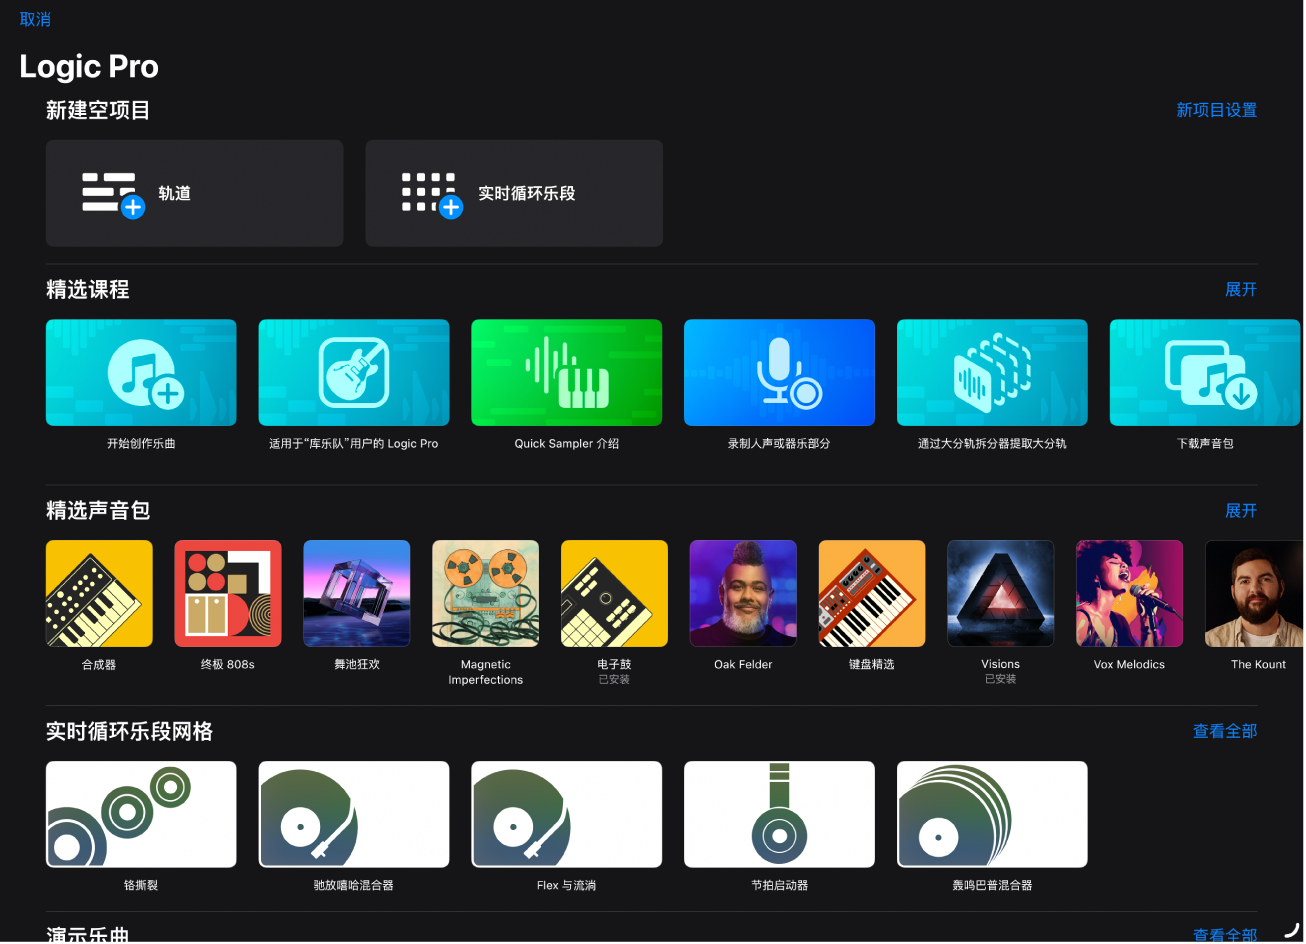This screenshot has width=1306, height=944.
Task: Select the 终极 808s sound pack artwork
Action: [x=228, y=594]
